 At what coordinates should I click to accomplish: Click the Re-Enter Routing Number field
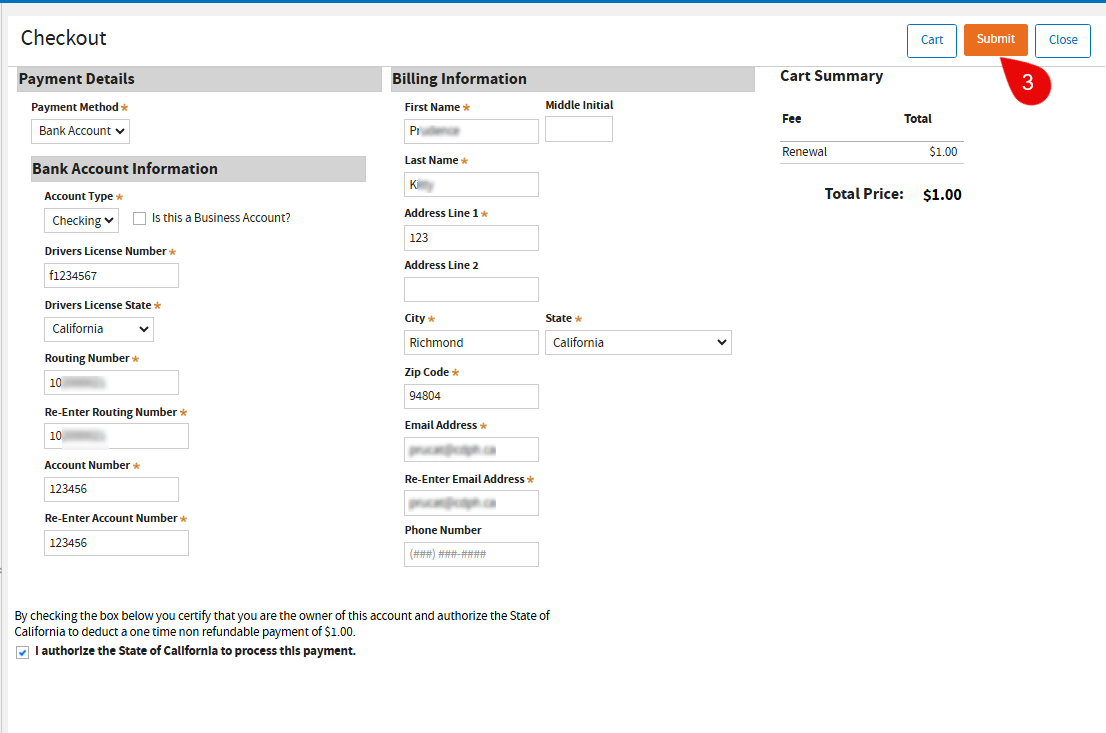tap(116, 436)
